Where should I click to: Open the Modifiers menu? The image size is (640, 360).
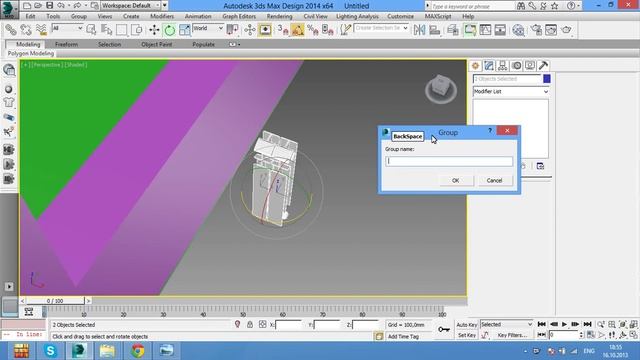tap(162, 16)
